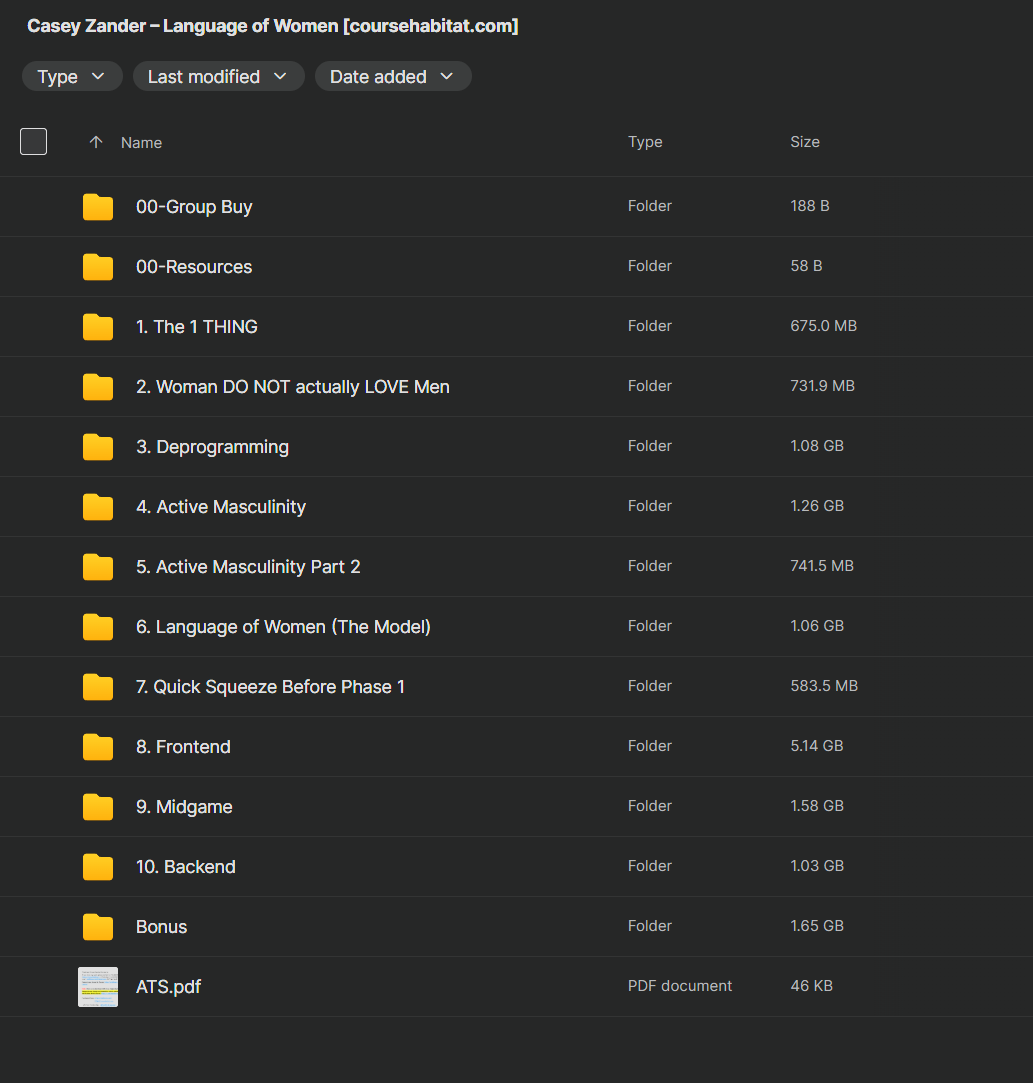Click the 10. Backend folder icon
This screenshot has height=1083, width=1033.
[x=98, y=867]
